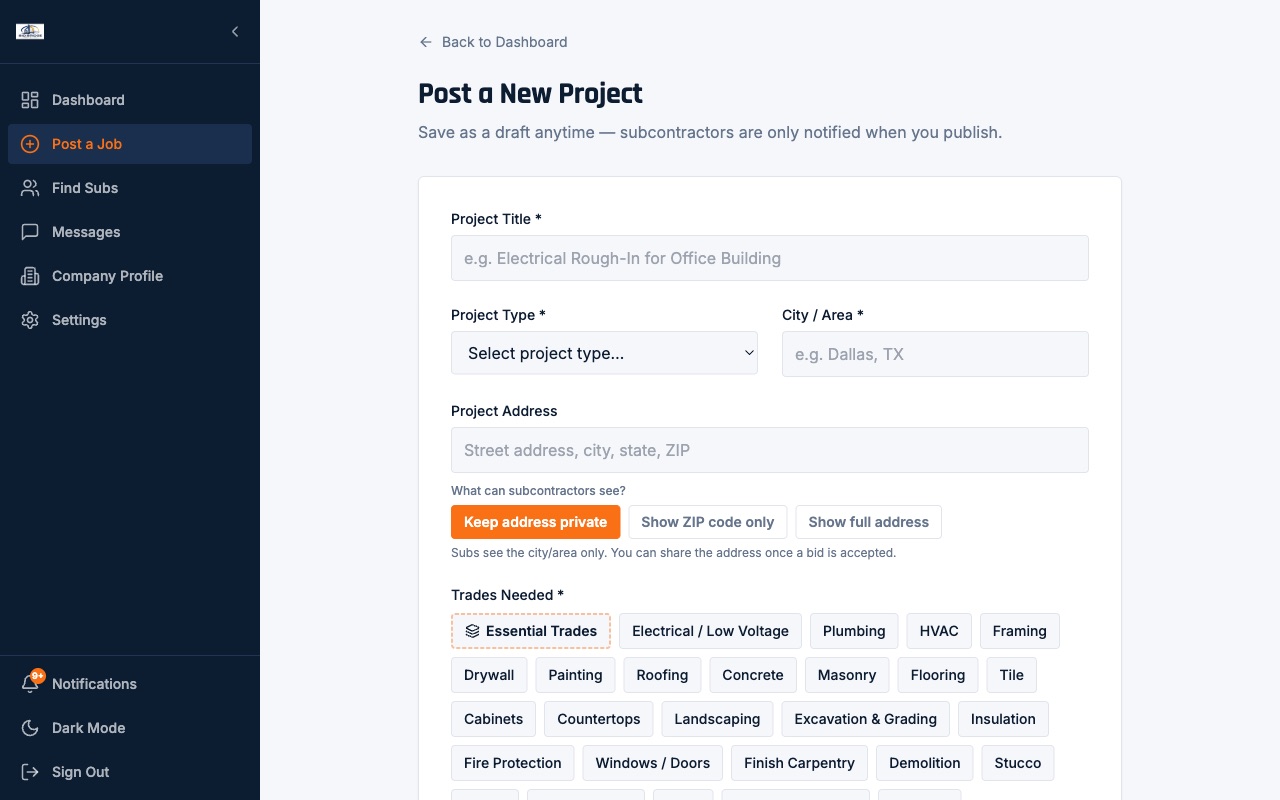Image resolution: width=1280 pixels, height=800 pixels.
Task: Click the Find Subs people icon
Action: tap(30, 188)
